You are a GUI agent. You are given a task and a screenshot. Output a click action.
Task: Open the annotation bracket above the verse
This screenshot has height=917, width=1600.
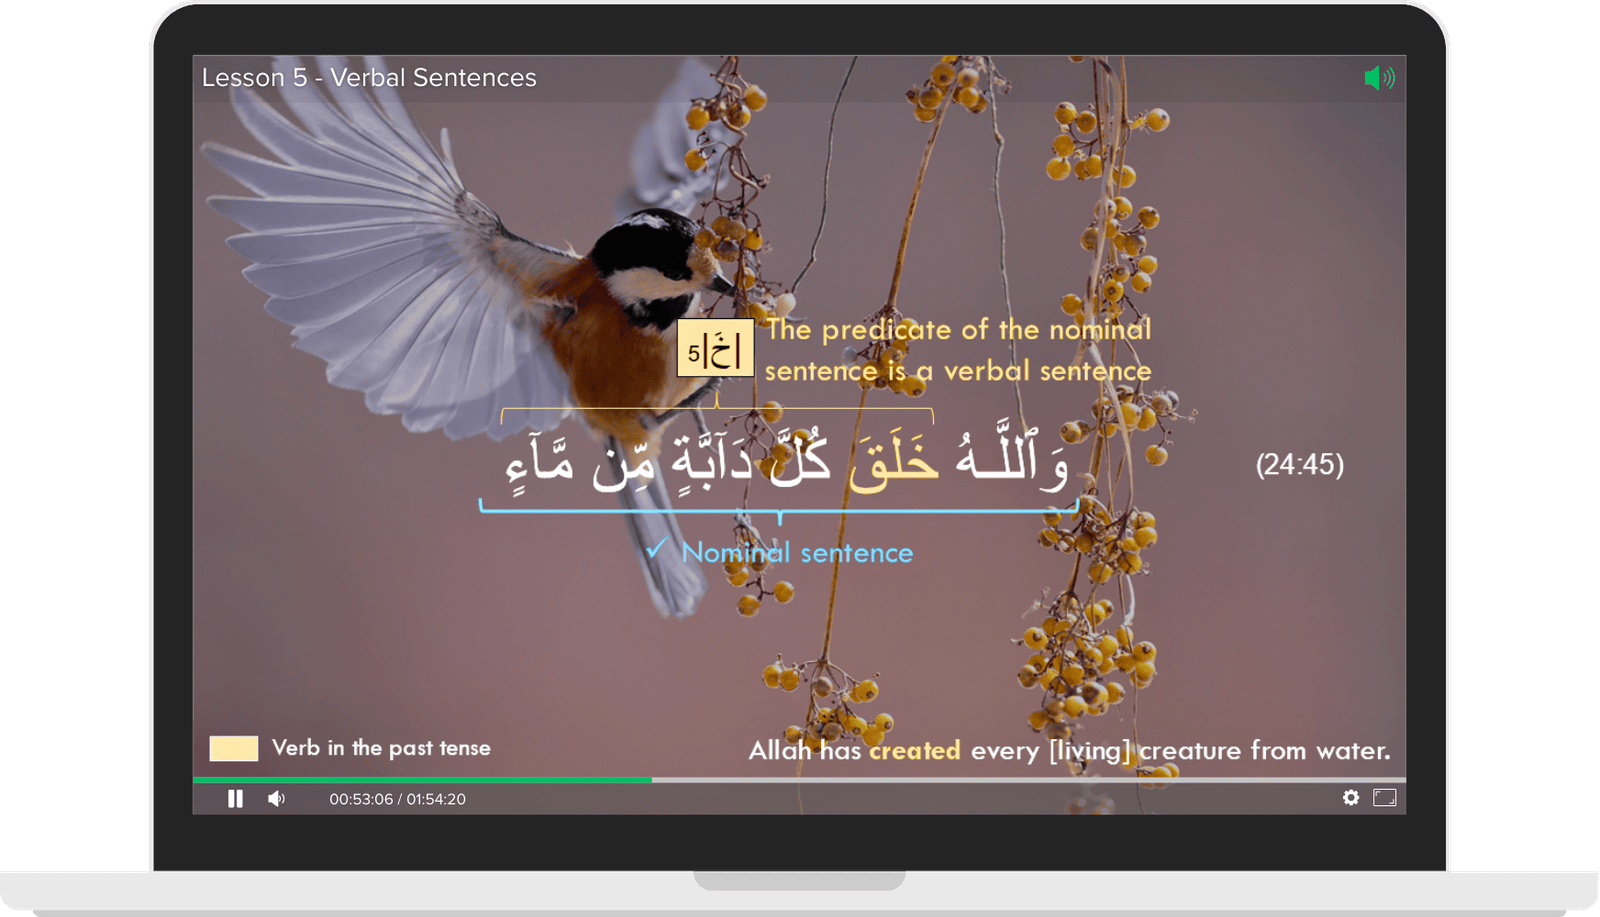tap(718, 407)
